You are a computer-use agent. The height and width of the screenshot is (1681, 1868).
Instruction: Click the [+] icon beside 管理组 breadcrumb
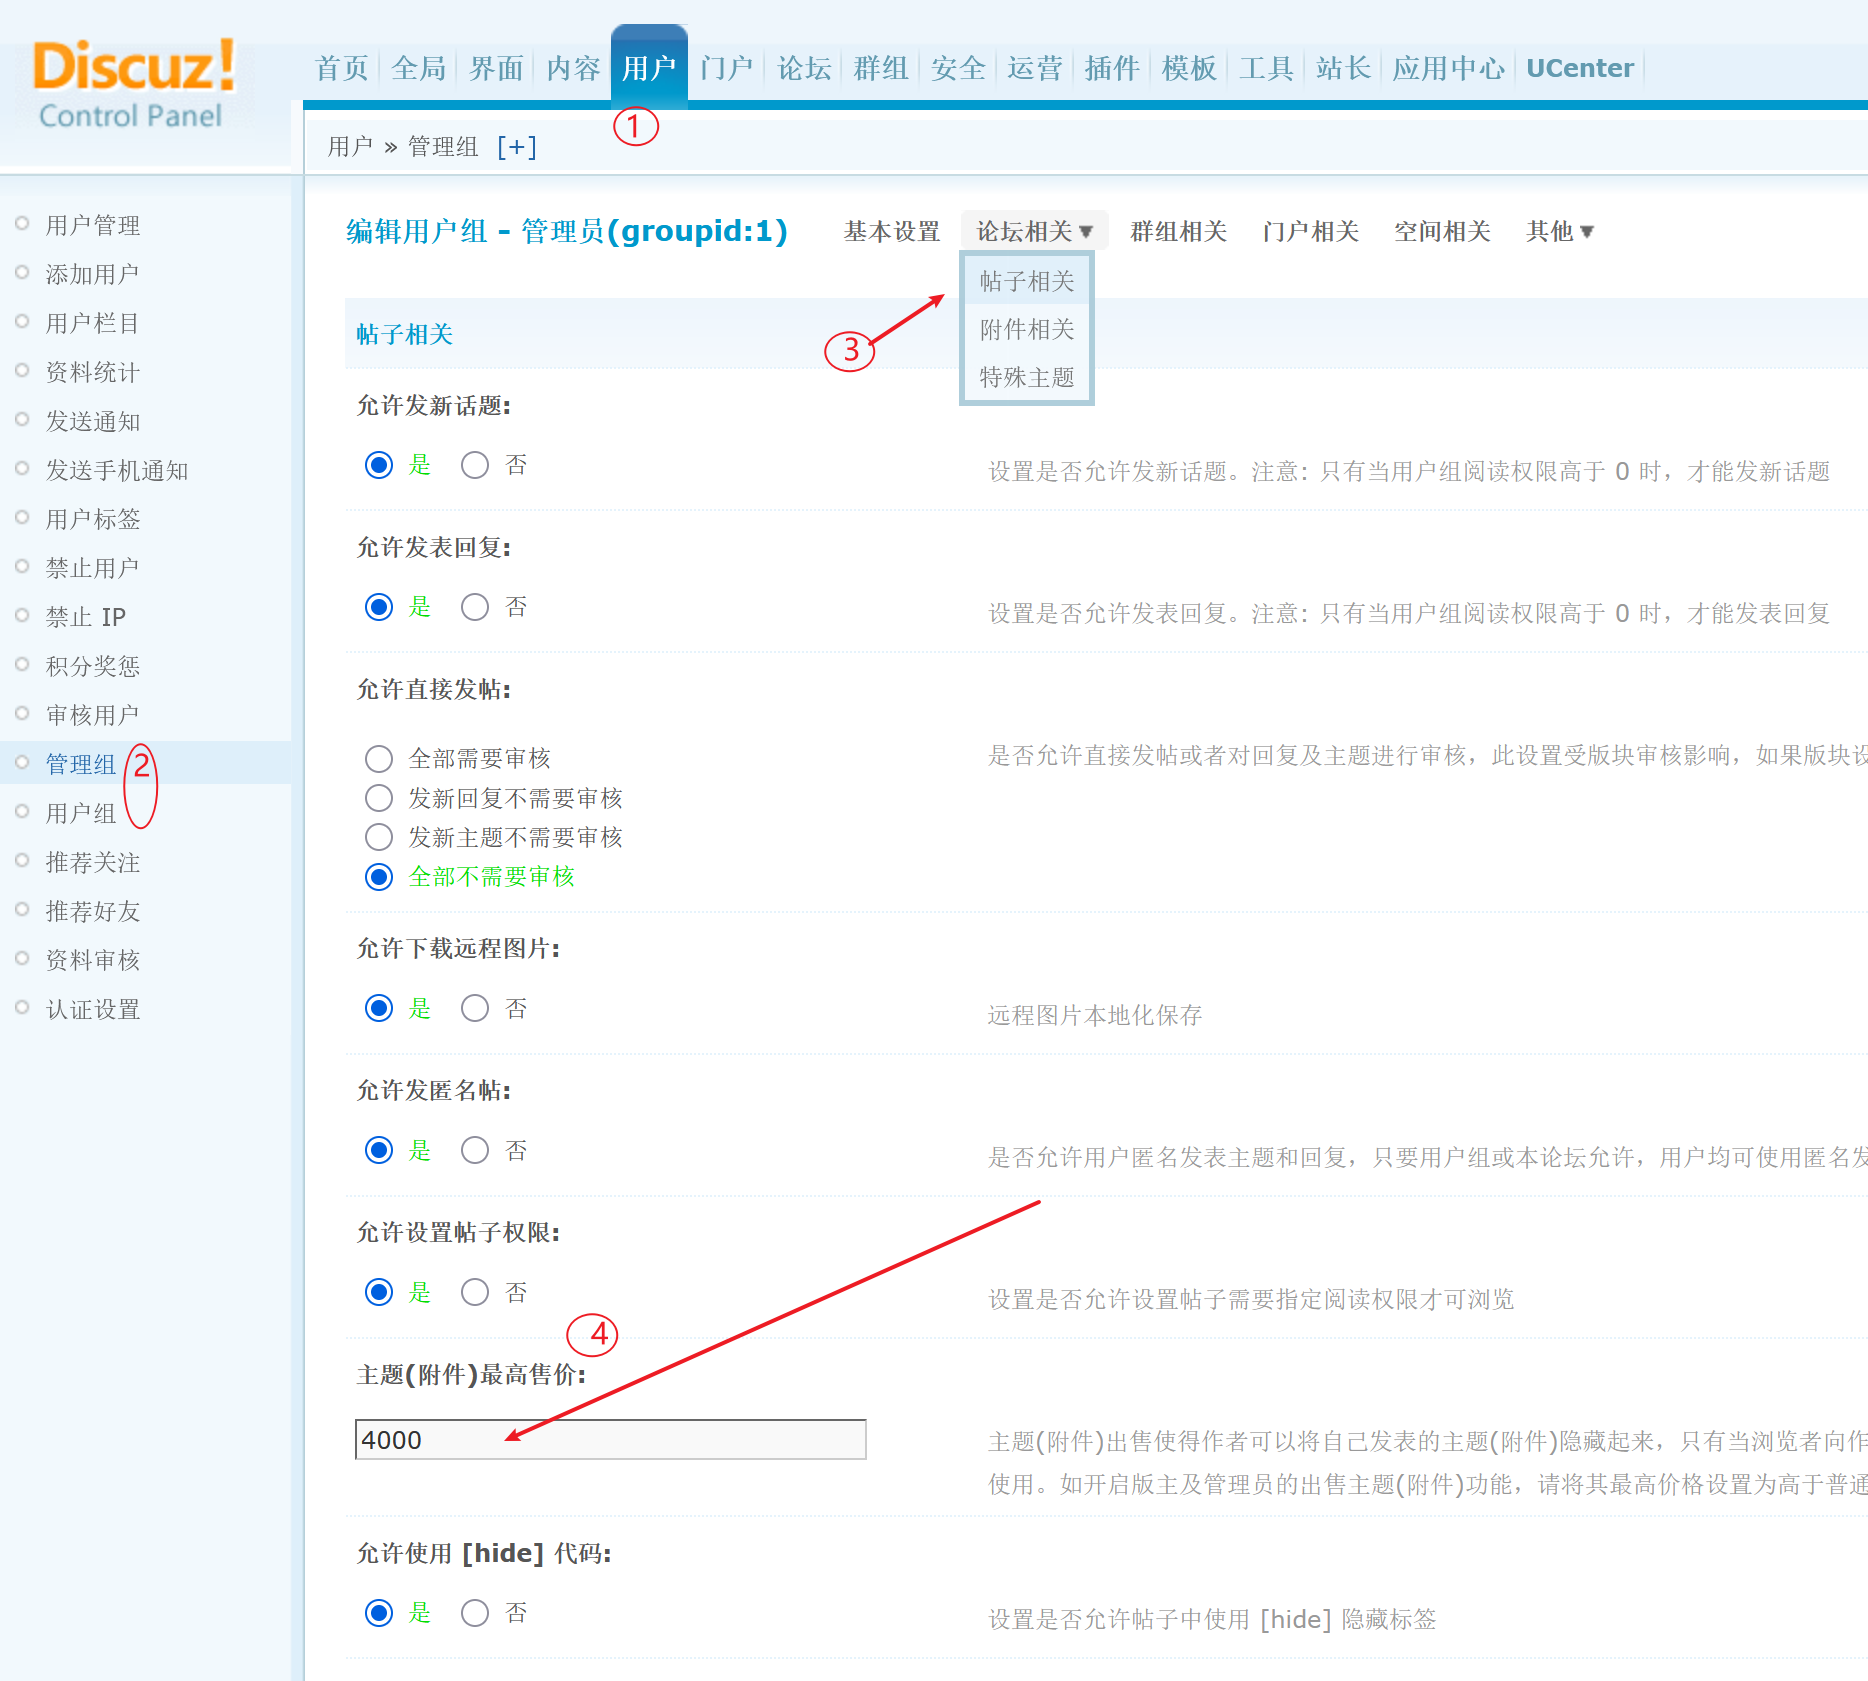516,147
